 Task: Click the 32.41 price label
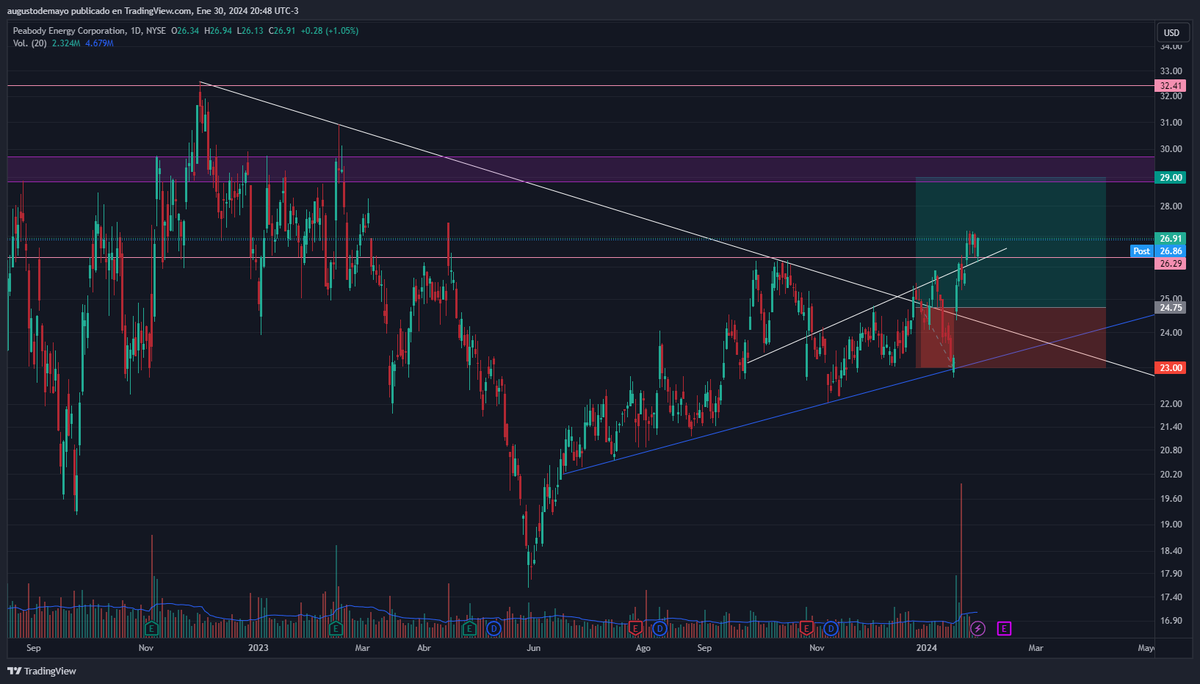pyautogui.click(x=1171, y=86)
